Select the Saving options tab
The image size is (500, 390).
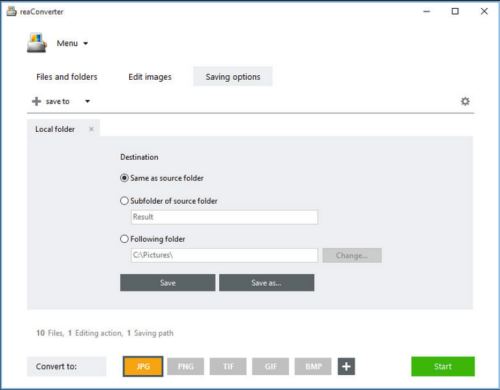[x=233, y=77]
